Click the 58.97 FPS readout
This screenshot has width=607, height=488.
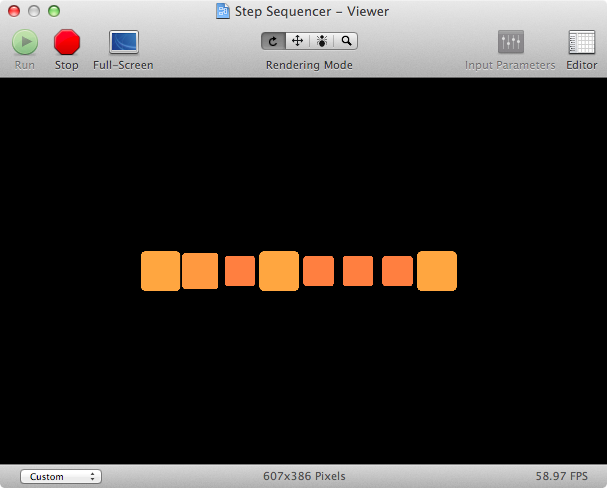tap(562, 476)
